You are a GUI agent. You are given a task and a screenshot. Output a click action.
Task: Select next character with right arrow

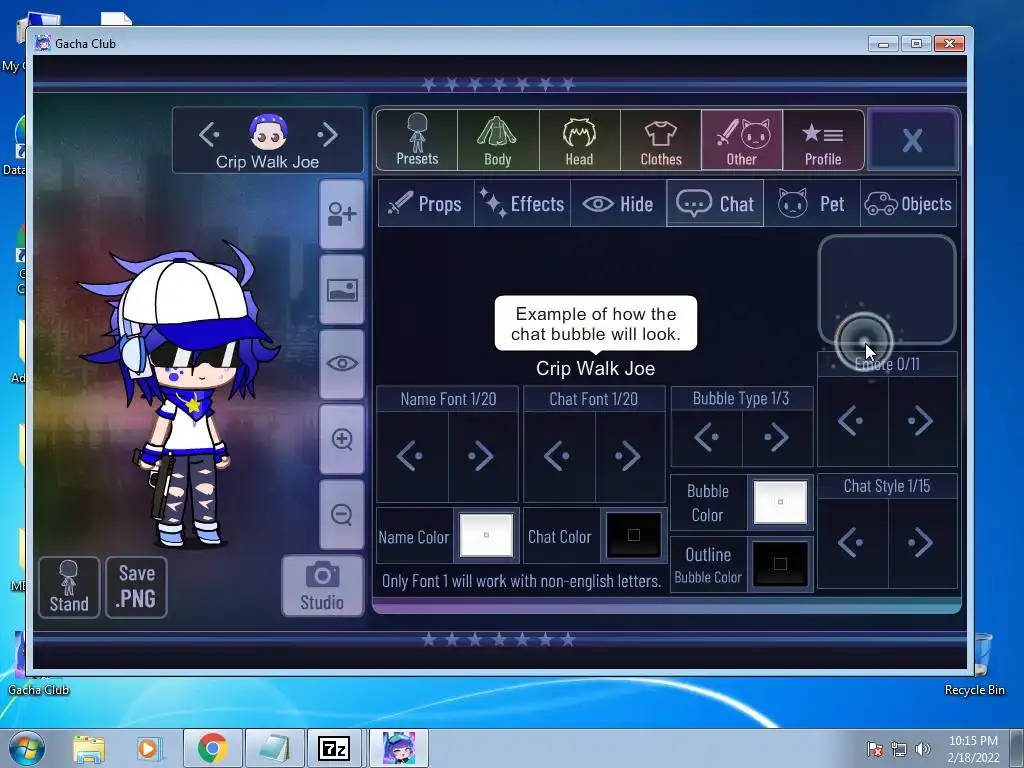pyautogui.click(x=327, y=135)
